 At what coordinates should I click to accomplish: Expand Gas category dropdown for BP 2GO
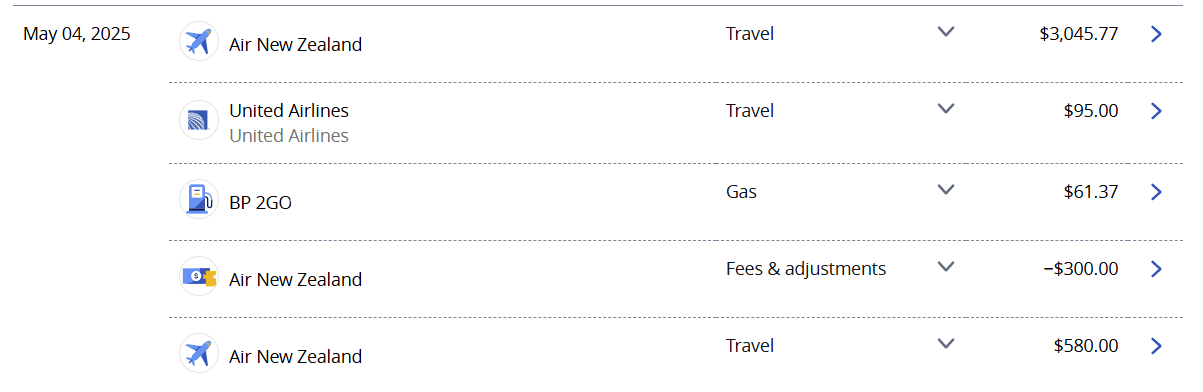946,189
